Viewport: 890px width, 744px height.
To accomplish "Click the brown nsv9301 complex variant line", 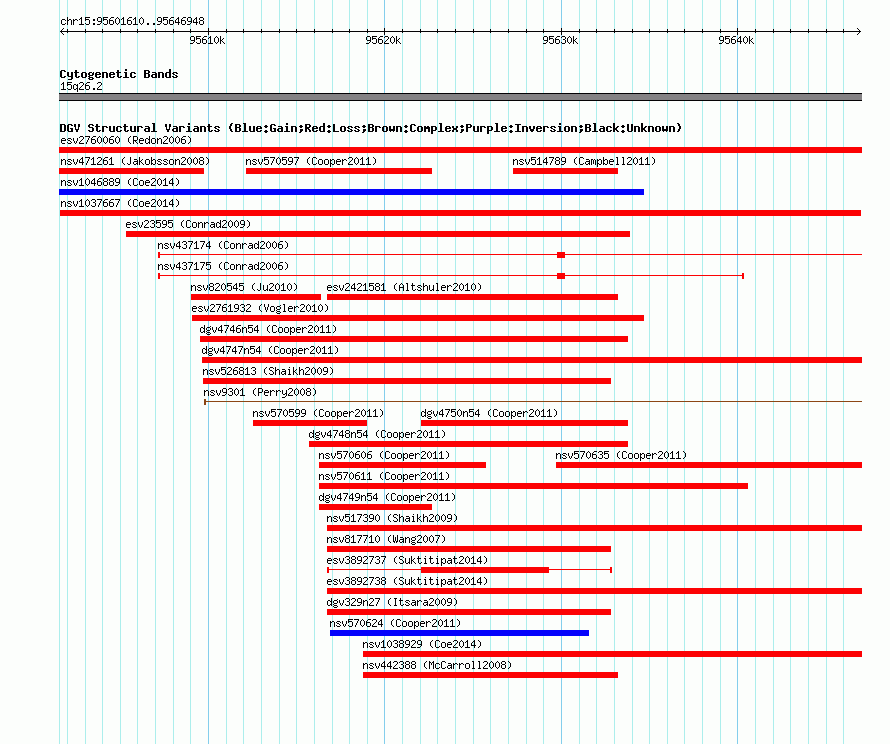I will pos(533,402).
